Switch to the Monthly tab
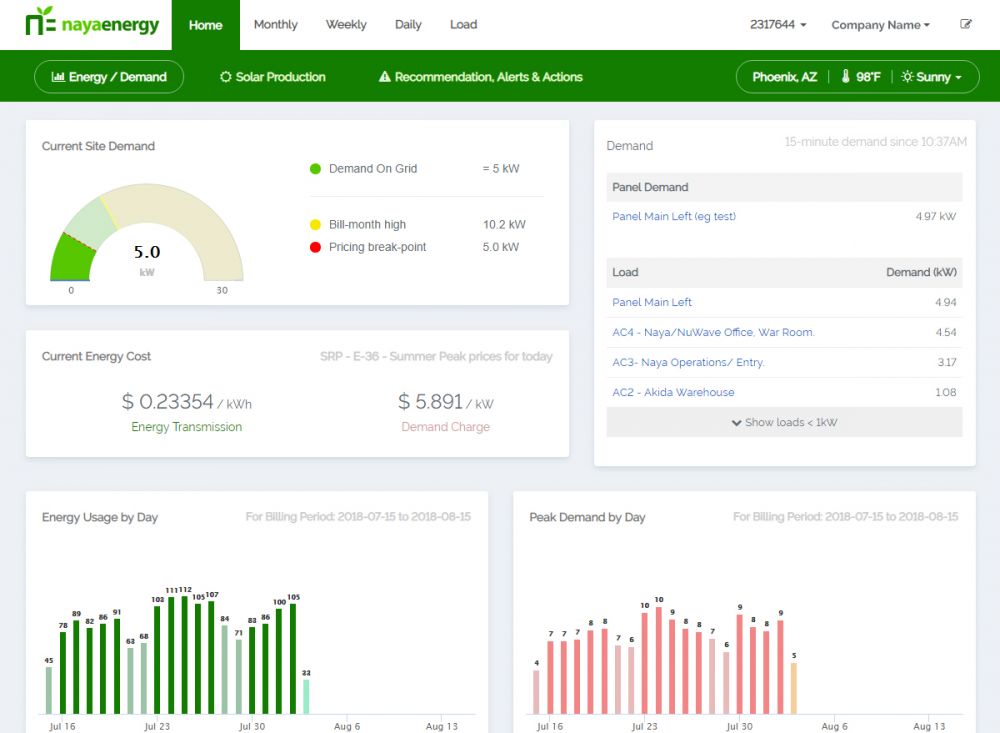This screenshot has width=1000, height=733. (275, 25)
